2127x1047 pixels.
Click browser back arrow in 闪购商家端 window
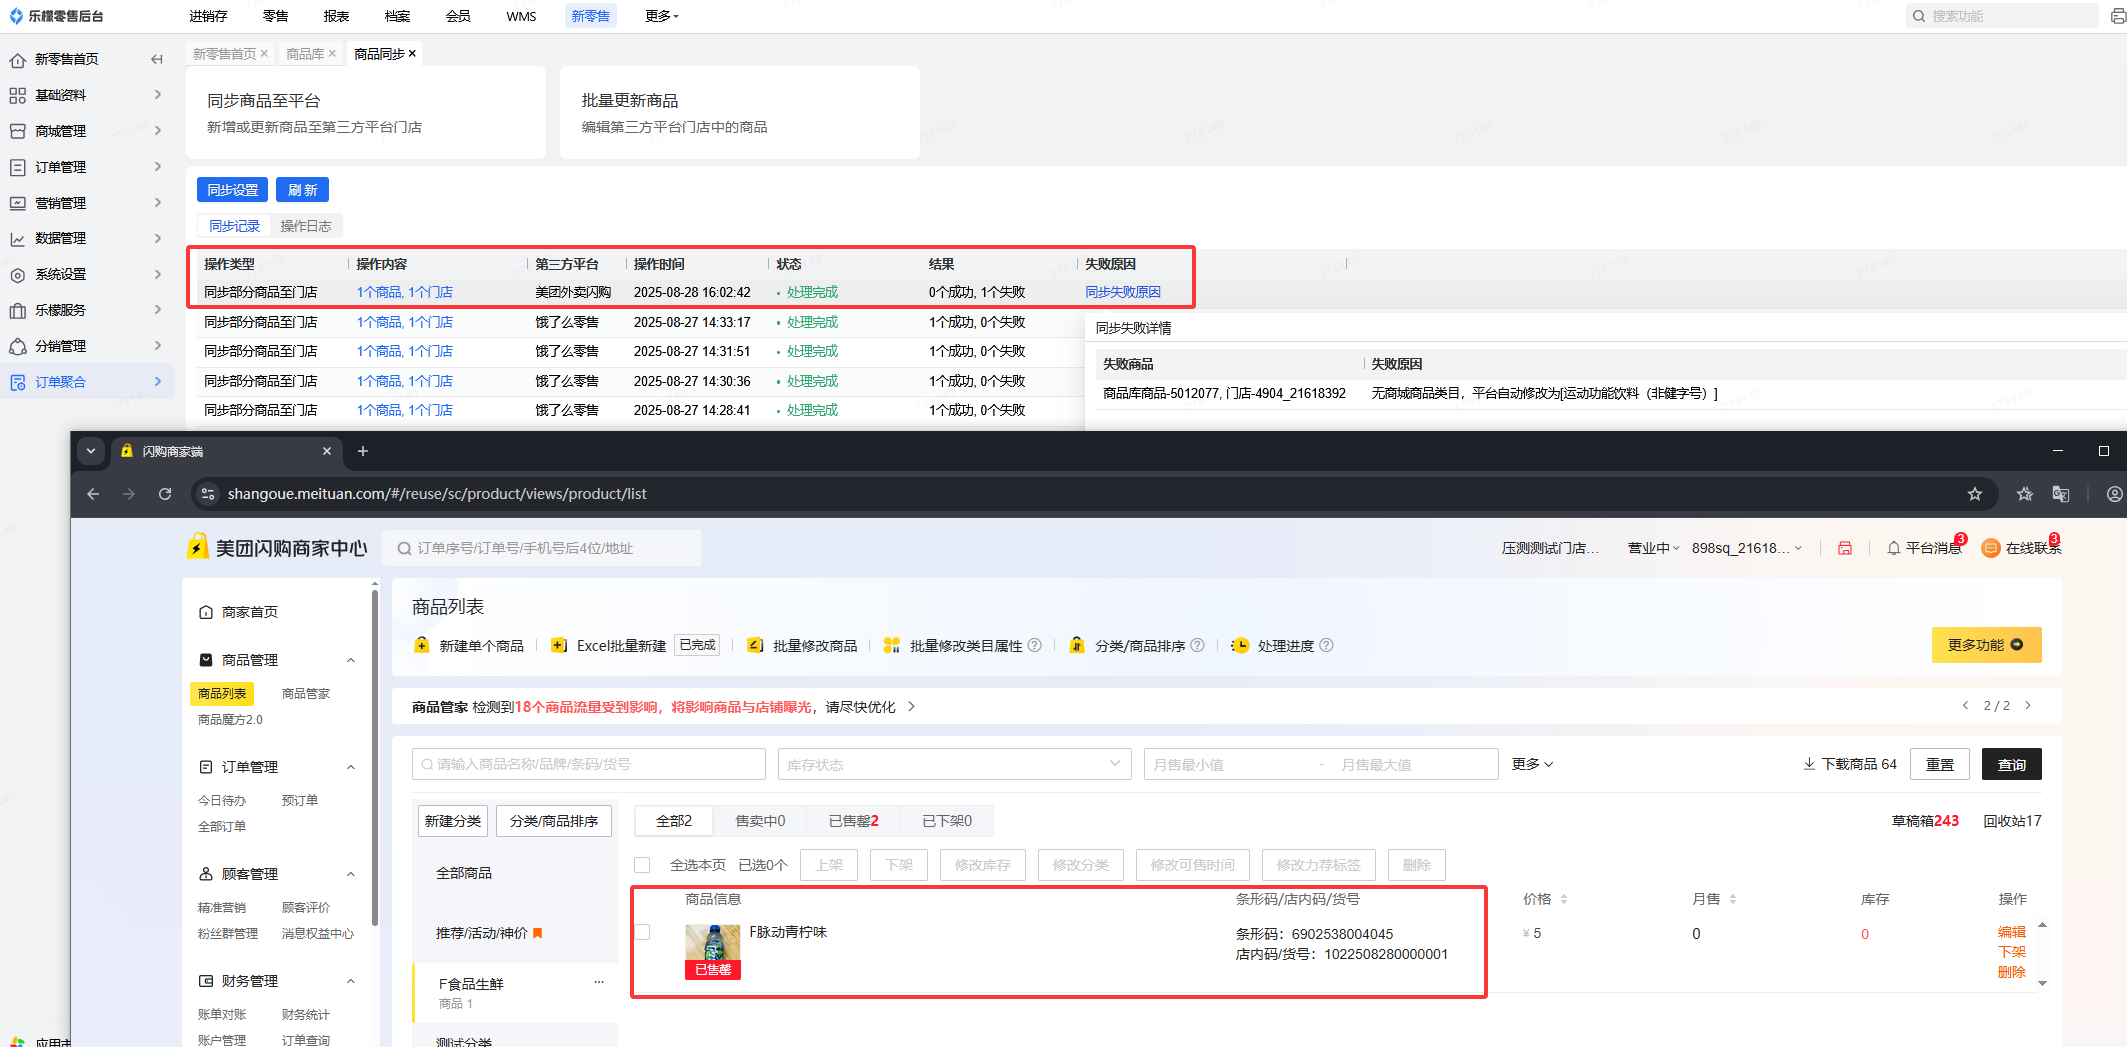pos(93,494)
